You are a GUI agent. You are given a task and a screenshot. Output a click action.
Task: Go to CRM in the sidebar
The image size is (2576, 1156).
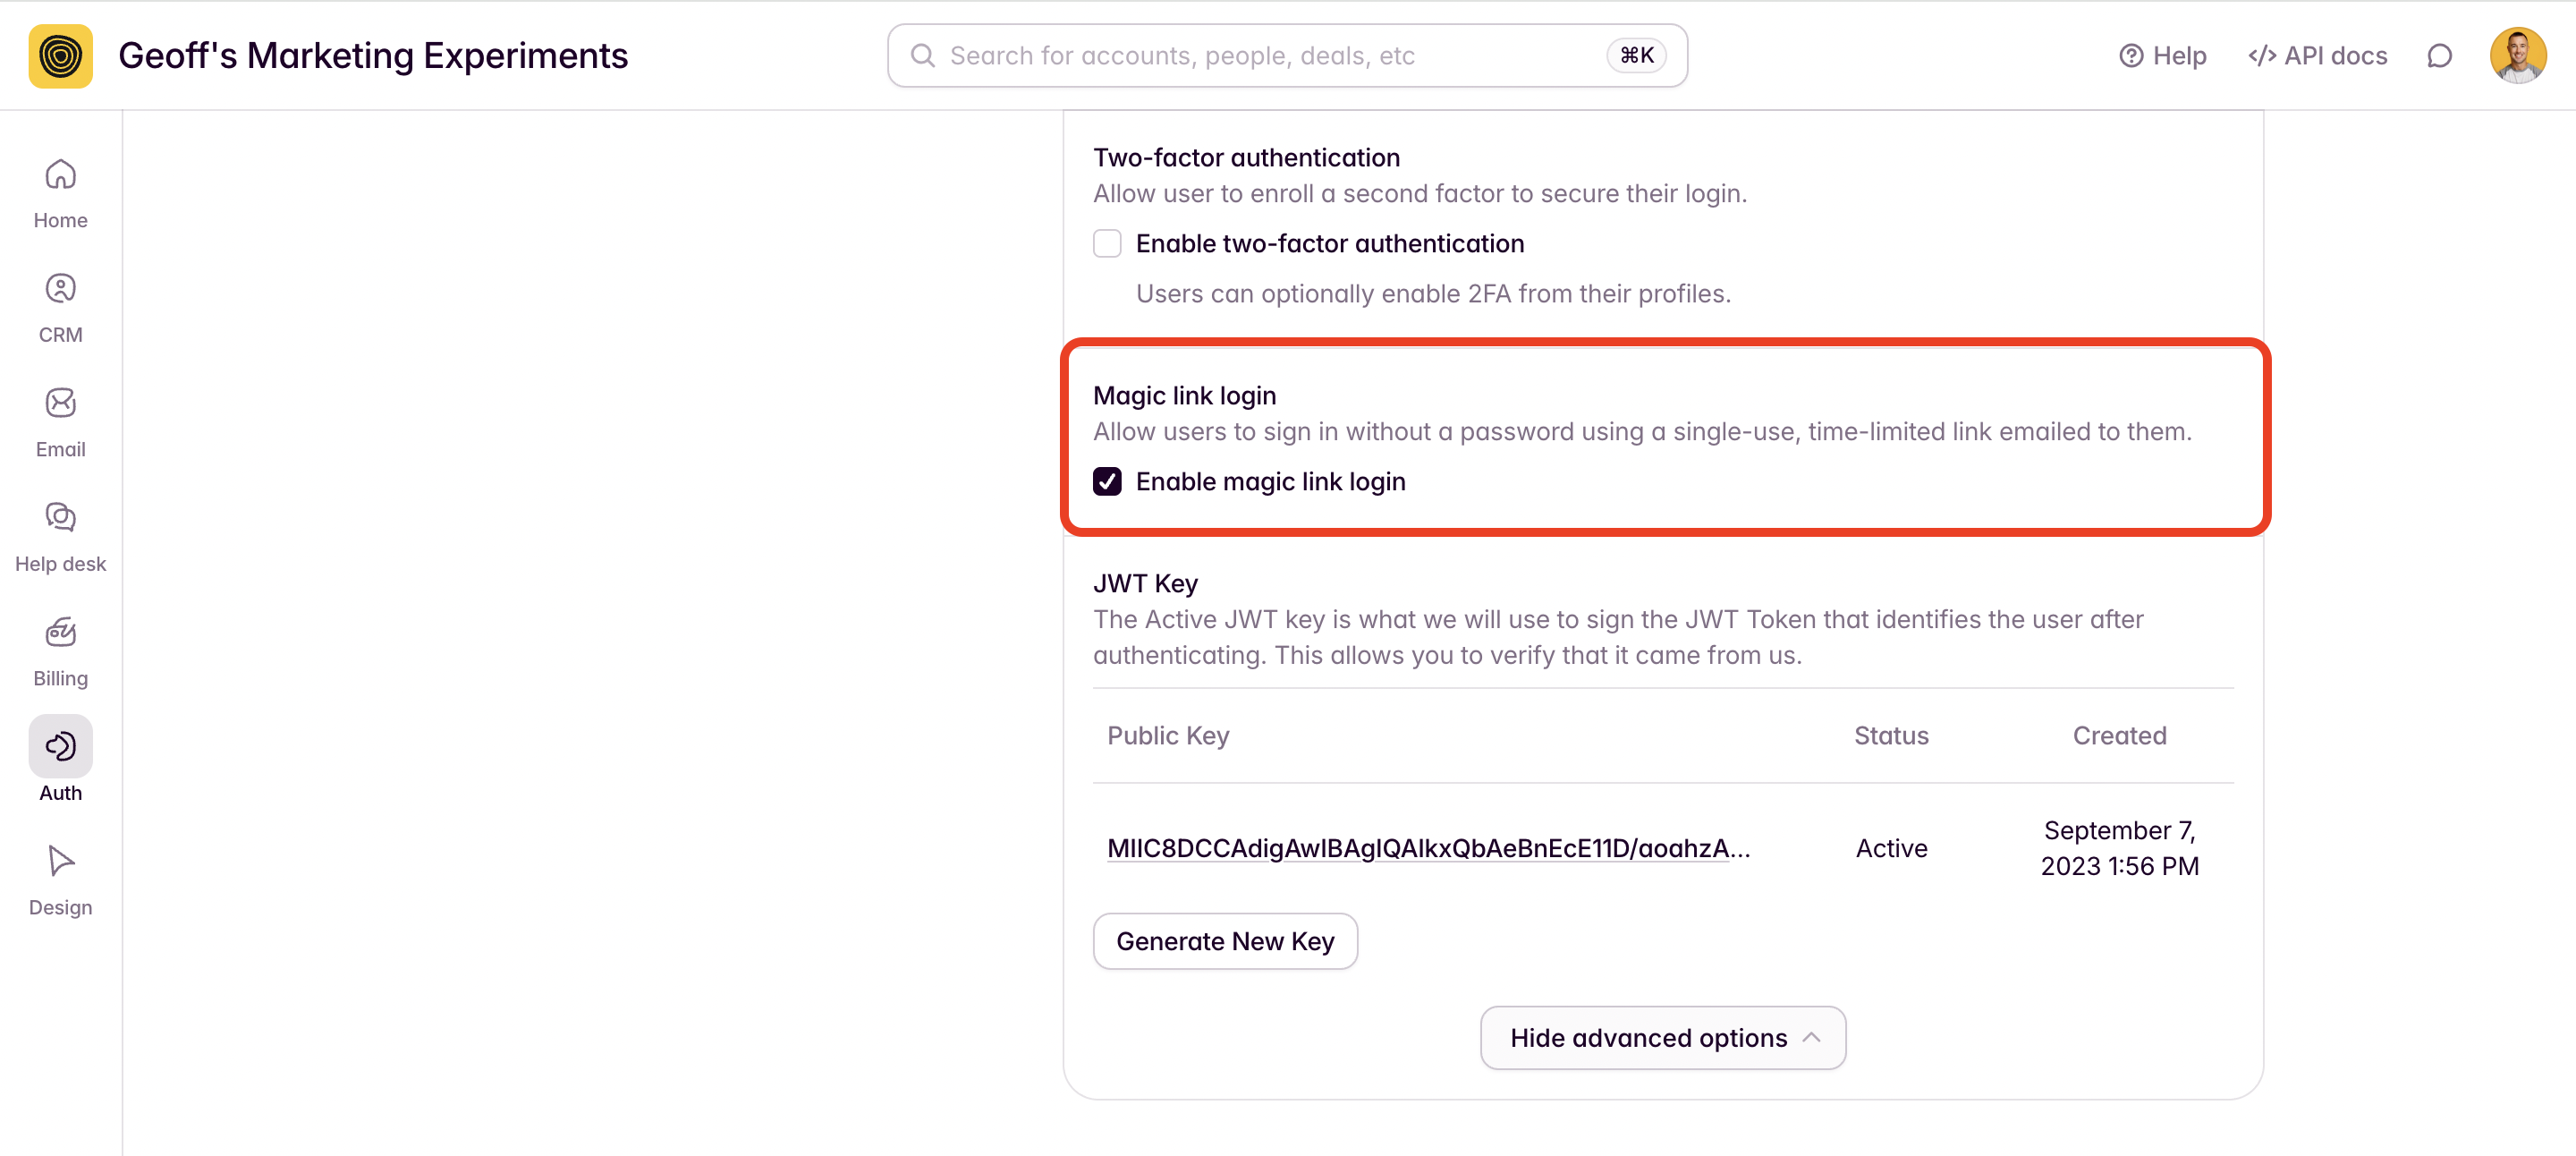coord(60,289)
